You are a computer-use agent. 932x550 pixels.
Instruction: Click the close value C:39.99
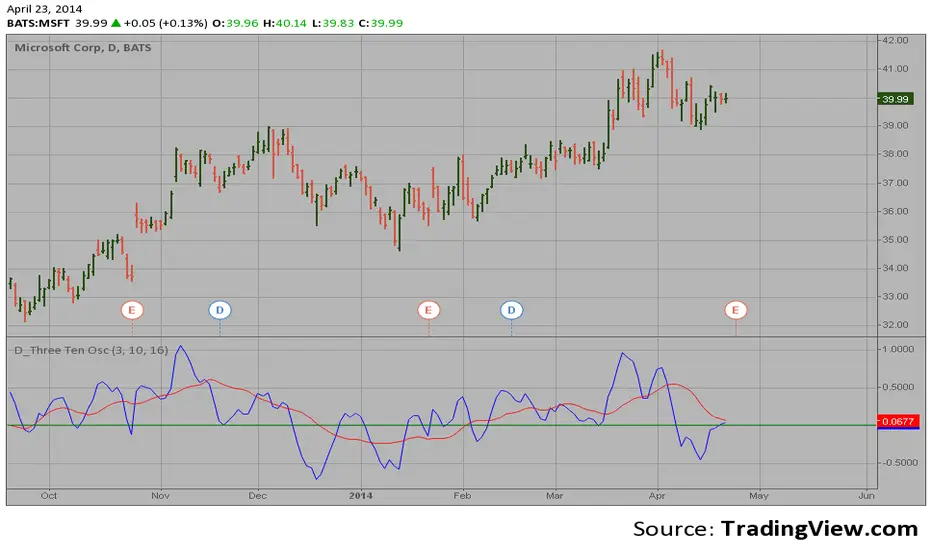click(x=381, y=23)
